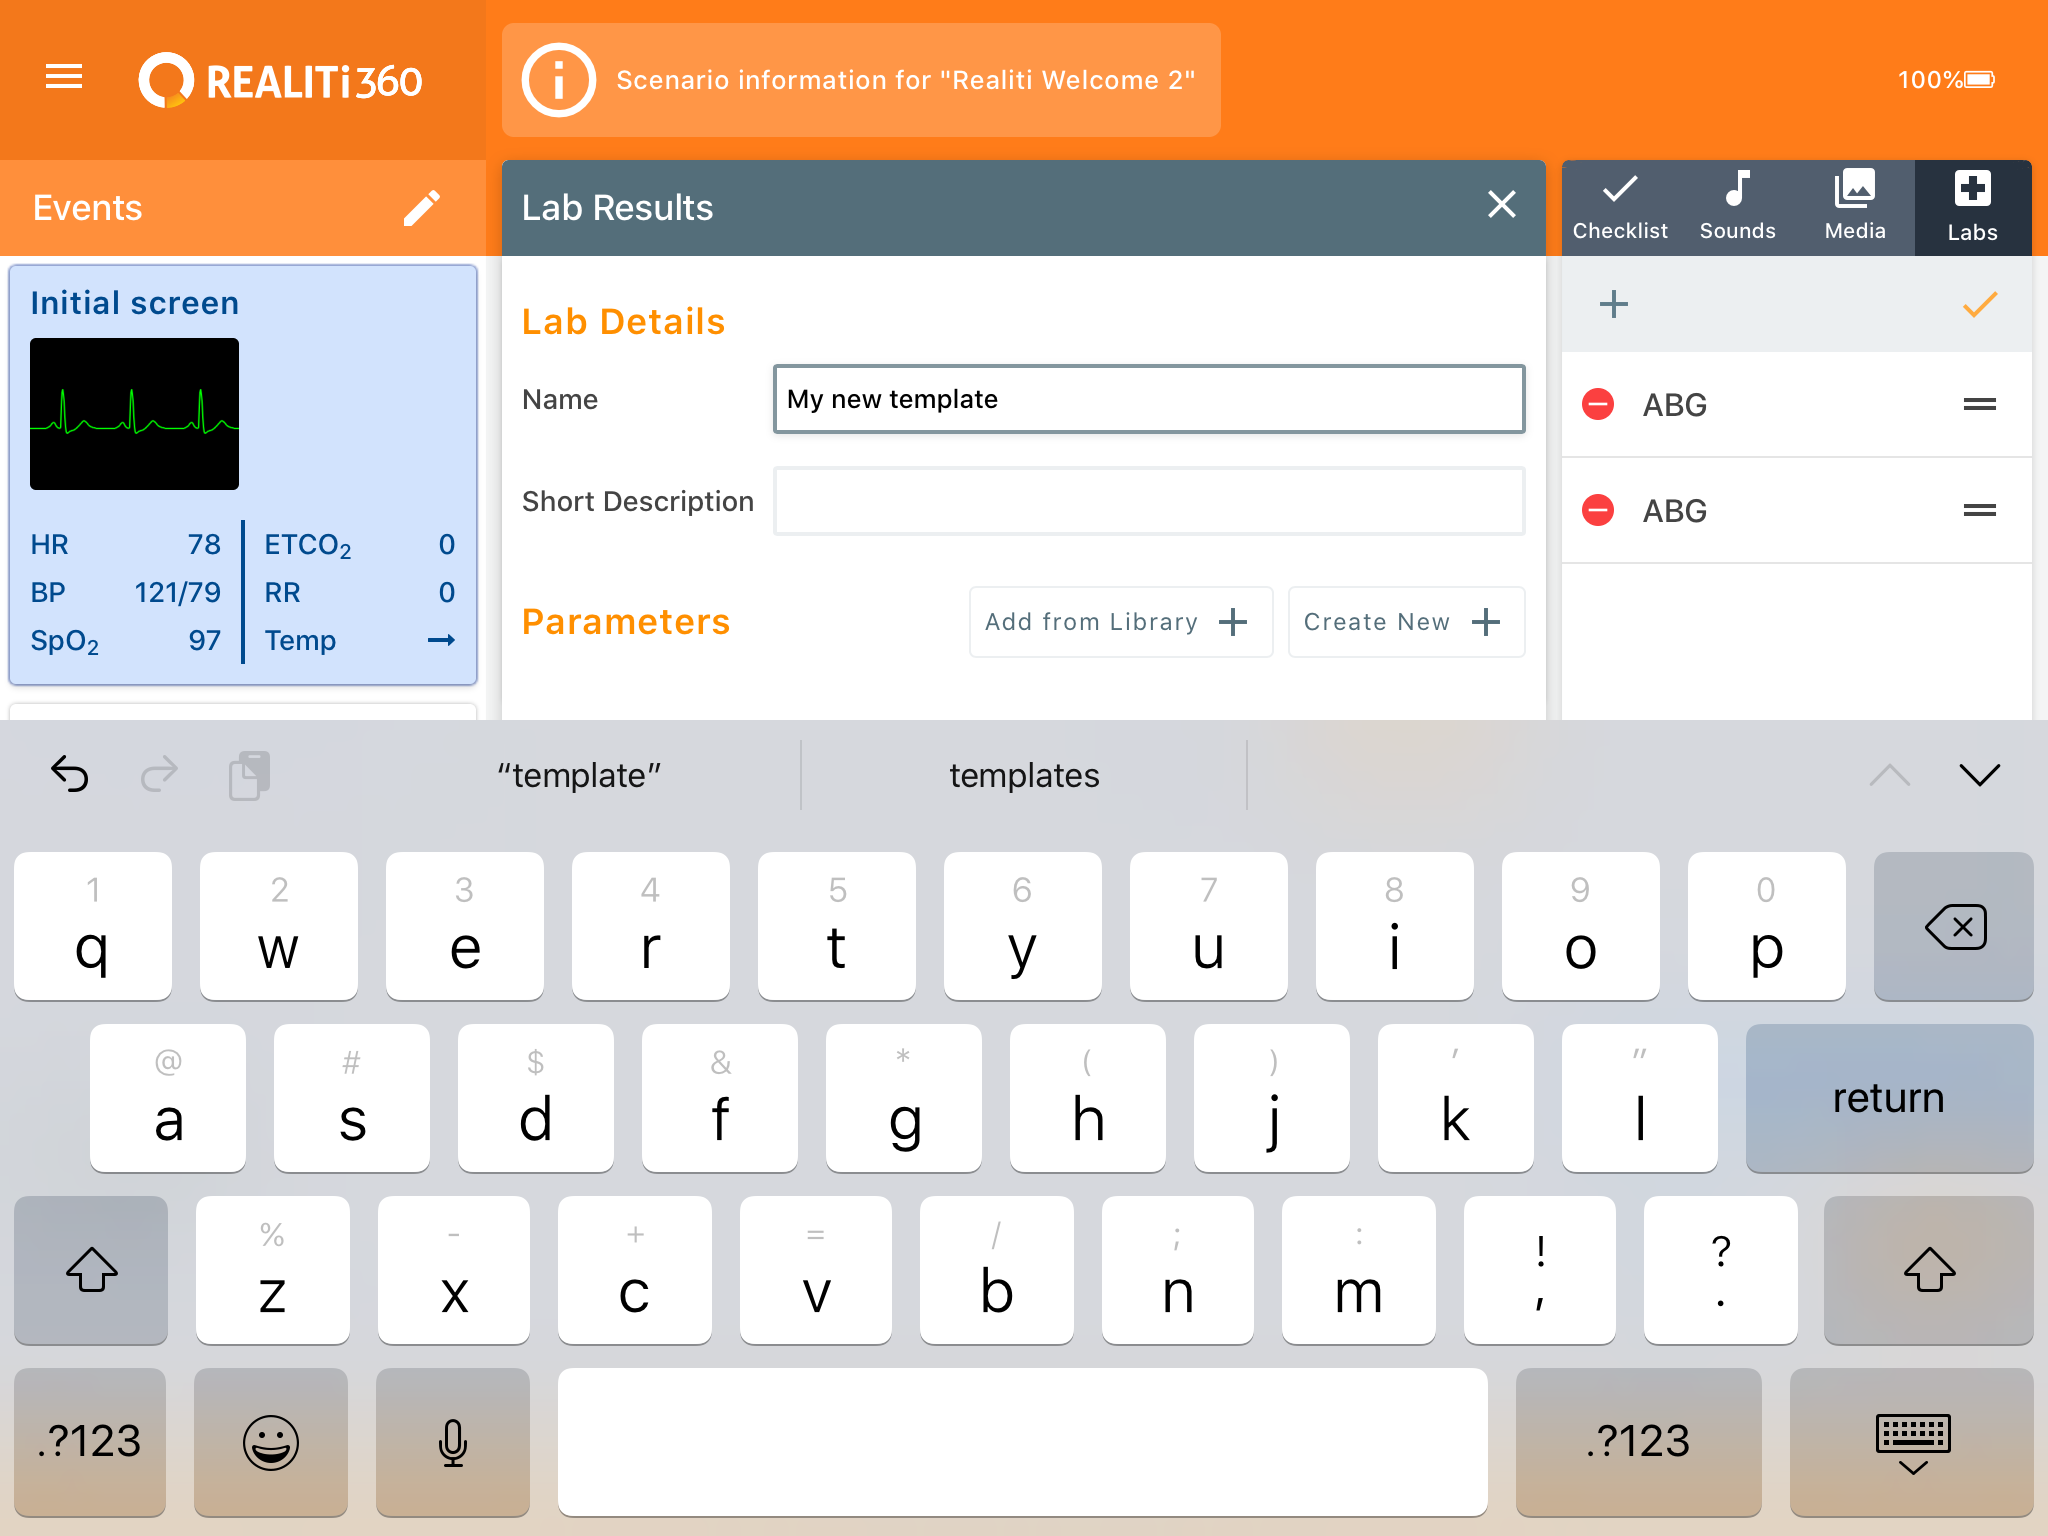2048x1536 pixels.
Task: Tap the down chevron above keyboard
Action: 1979,775
